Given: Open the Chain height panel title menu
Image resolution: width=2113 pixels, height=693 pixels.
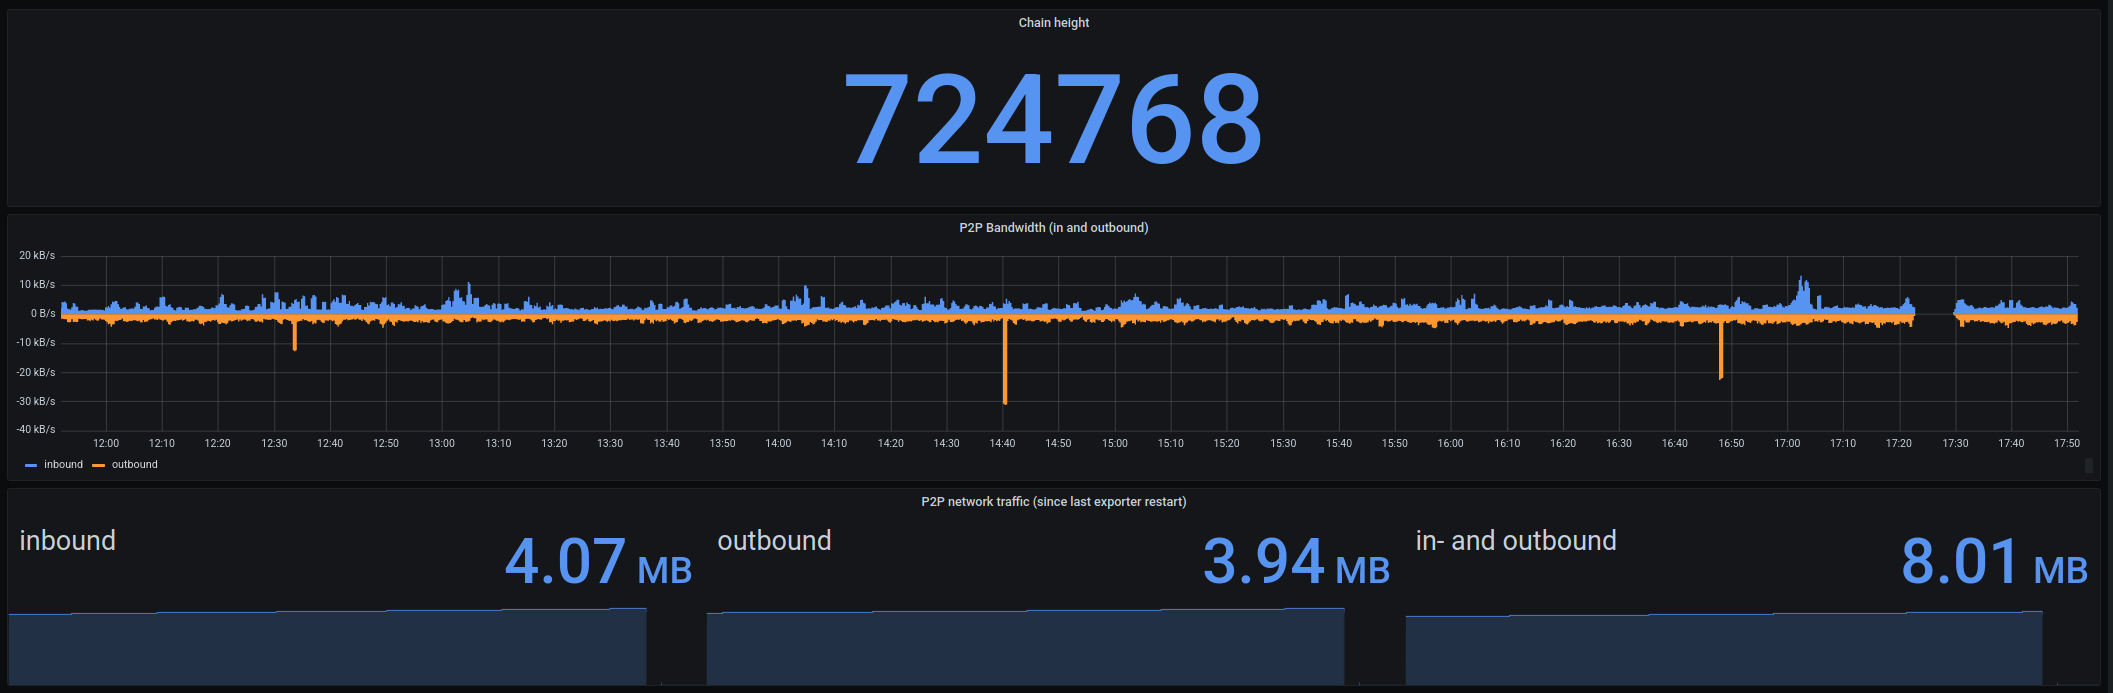Looking at the screenshot, I should point(1053,23).
